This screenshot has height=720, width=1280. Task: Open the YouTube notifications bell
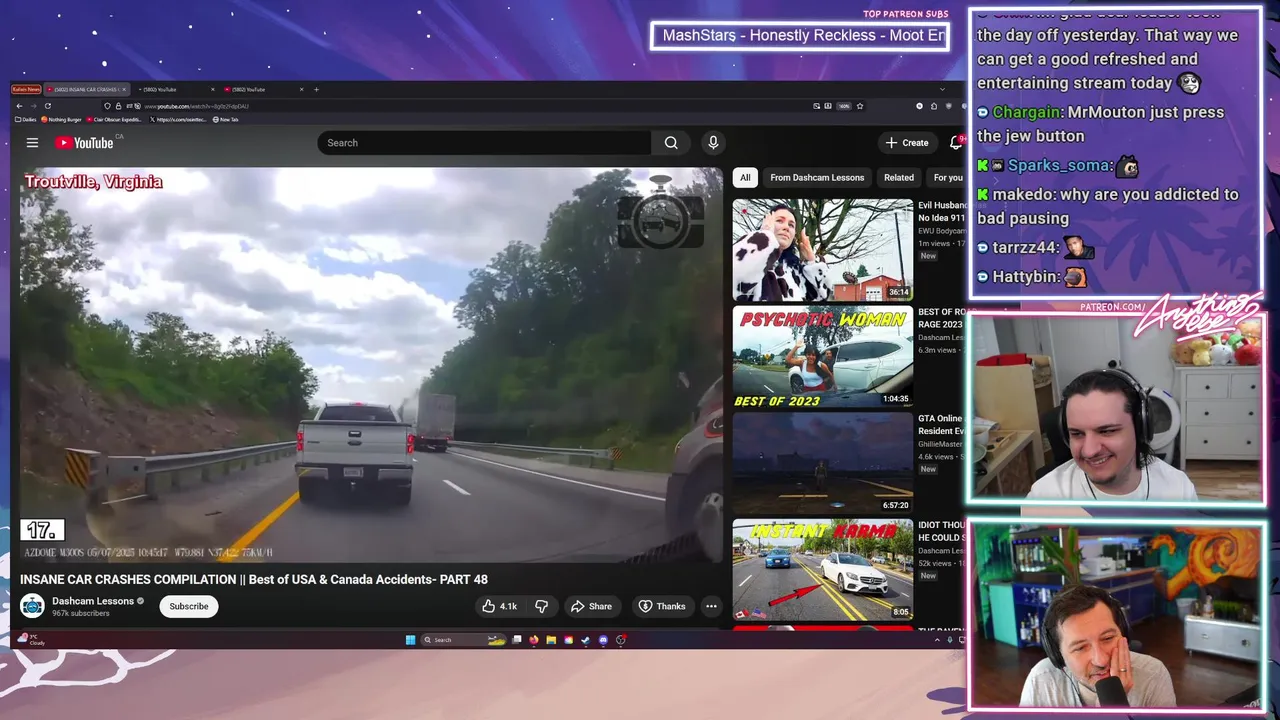[956, 143]
